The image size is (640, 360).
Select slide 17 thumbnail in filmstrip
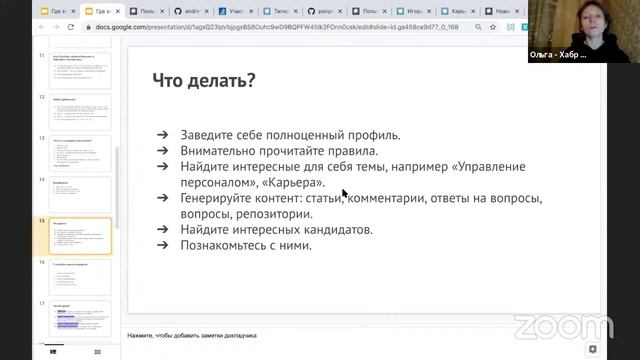80,319
